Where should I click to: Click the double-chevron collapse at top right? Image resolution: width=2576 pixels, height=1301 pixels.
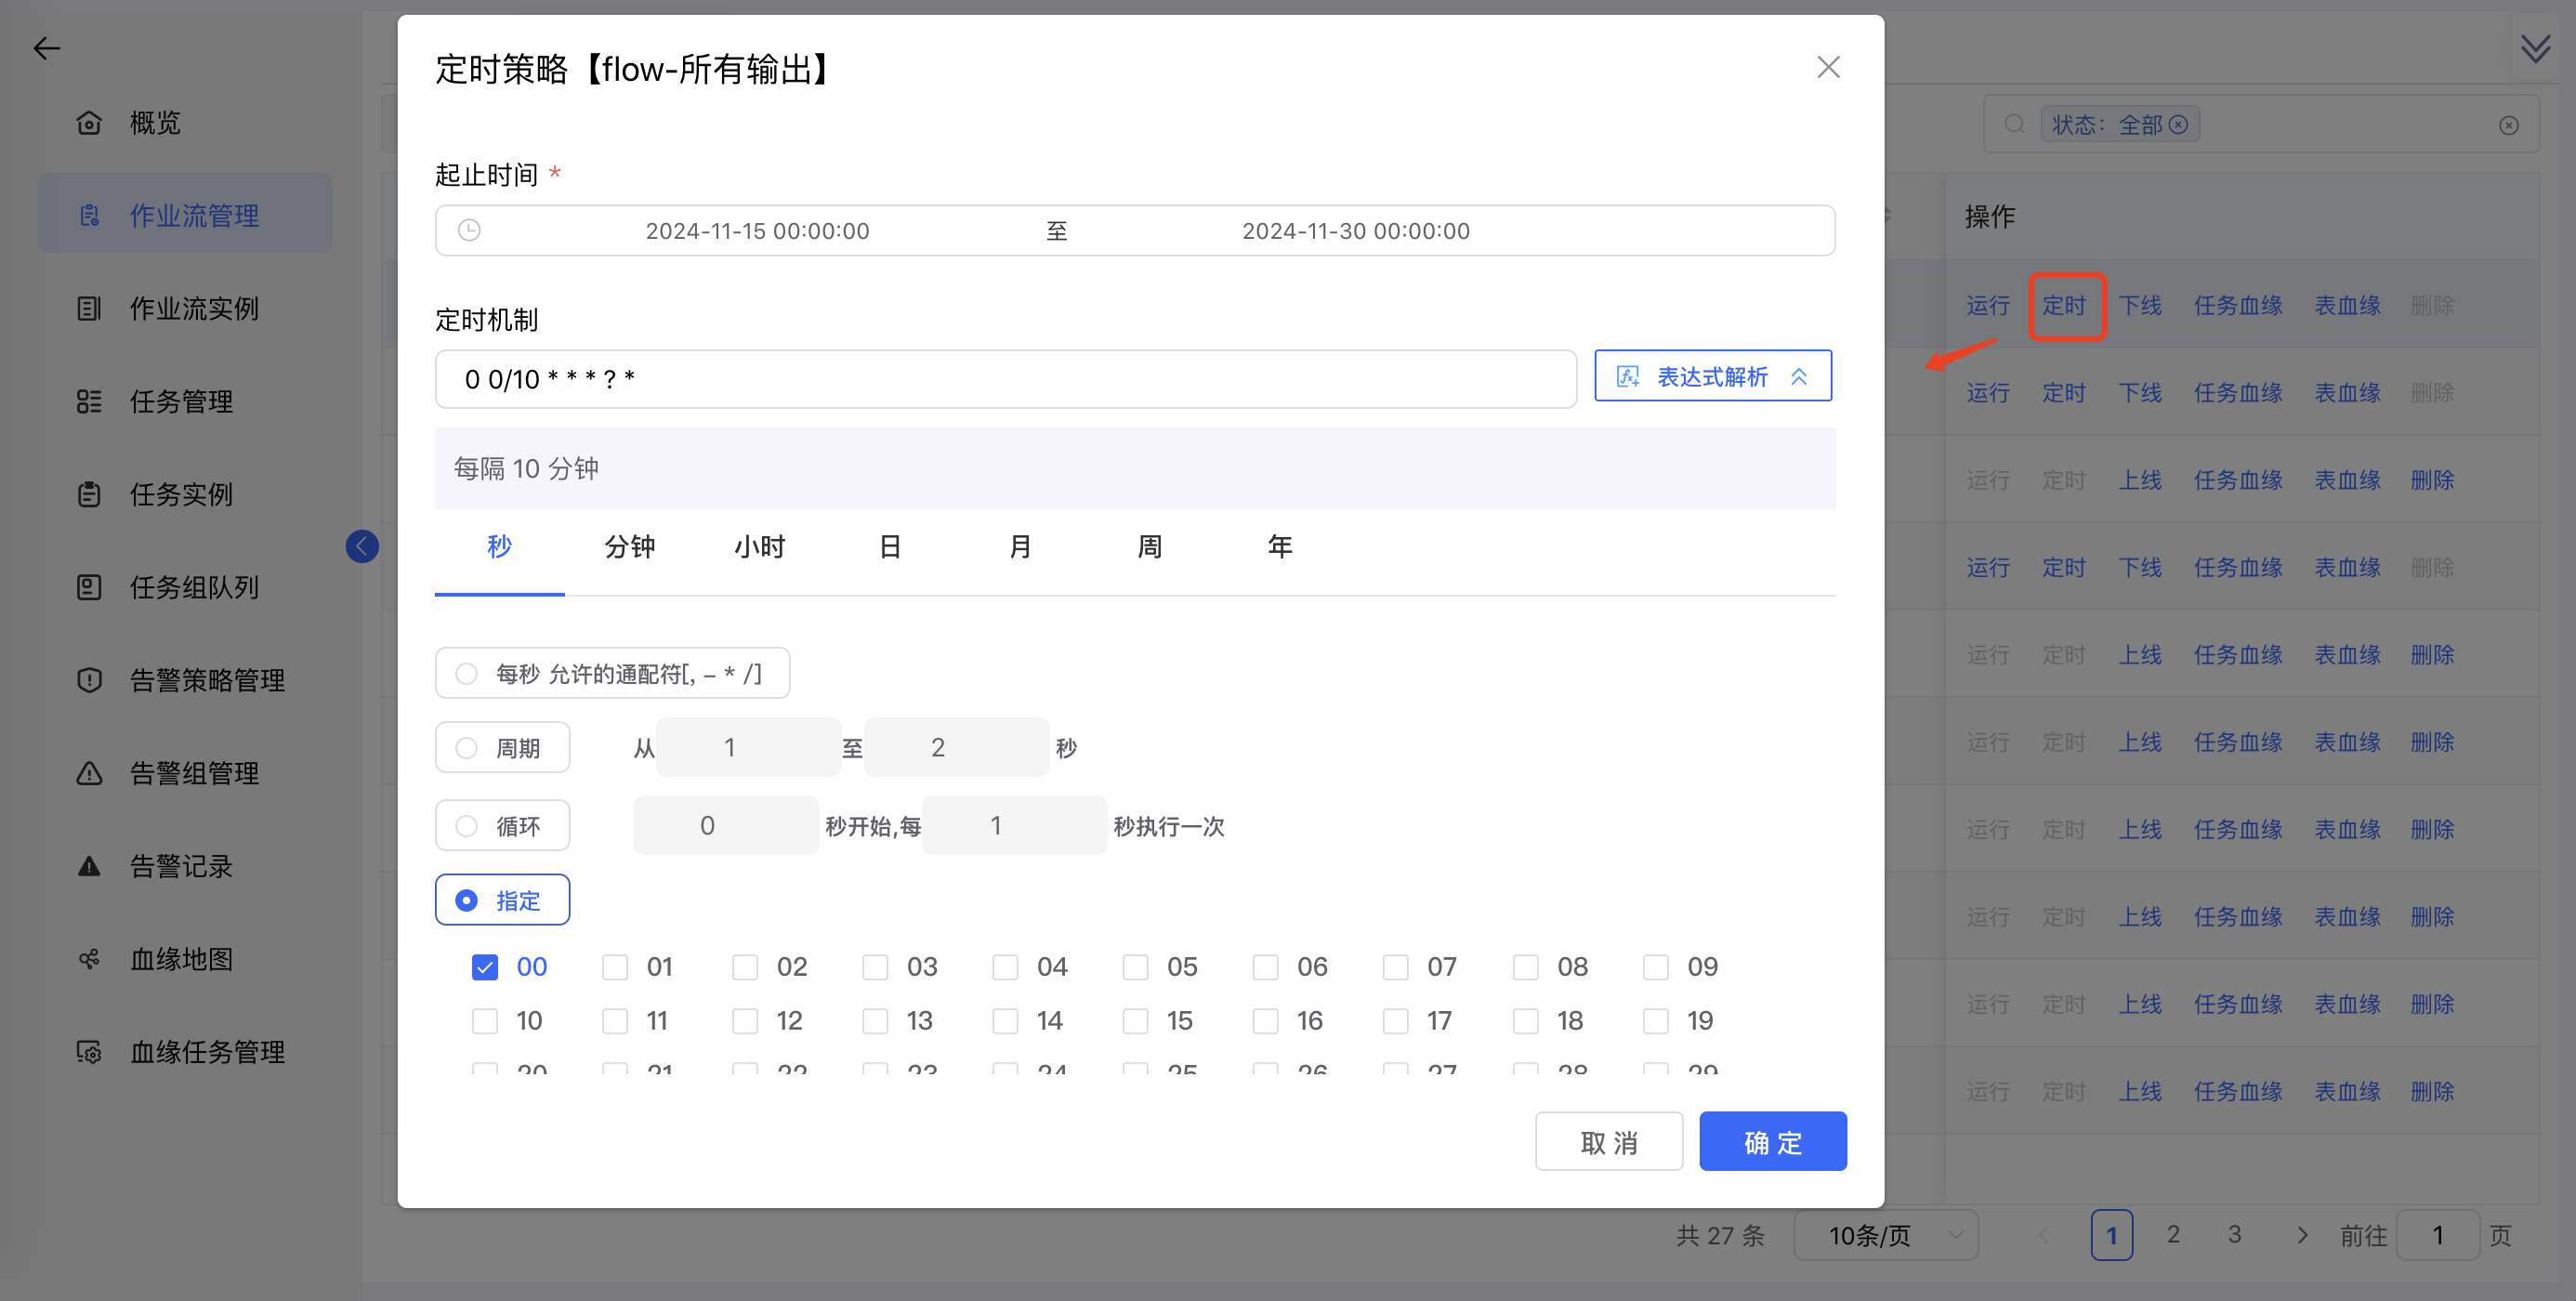pos(2535,48)
